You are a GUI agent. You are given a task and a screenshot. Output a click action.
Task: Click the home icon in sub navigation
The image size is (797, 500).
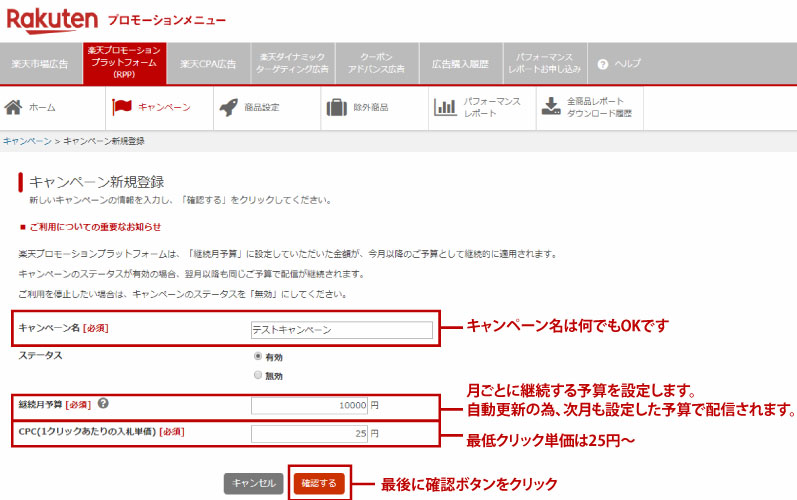coord(14,106)
